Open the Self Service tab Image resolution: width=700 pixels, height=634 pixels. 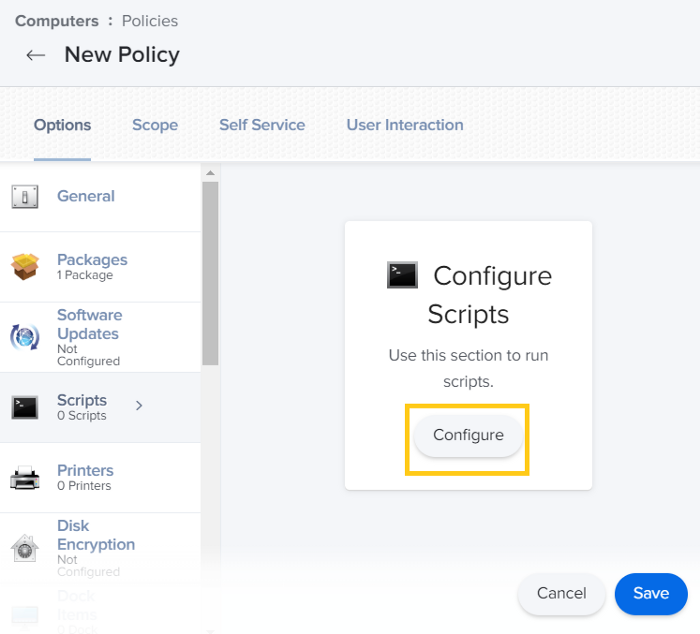[262, 125]
